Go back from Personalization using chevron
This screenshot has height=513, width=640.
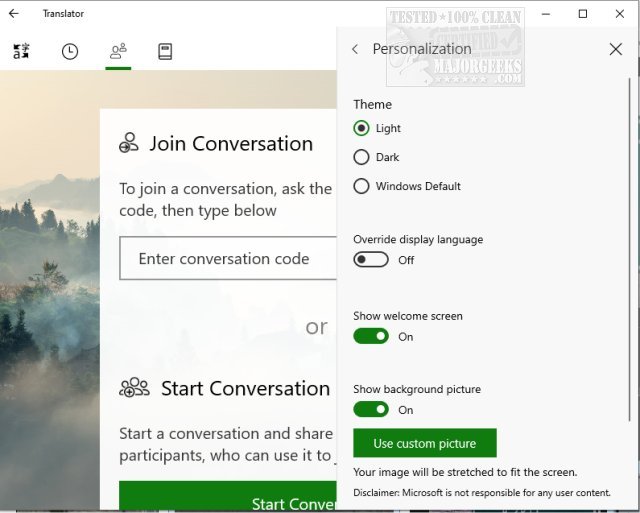point(355,49)
